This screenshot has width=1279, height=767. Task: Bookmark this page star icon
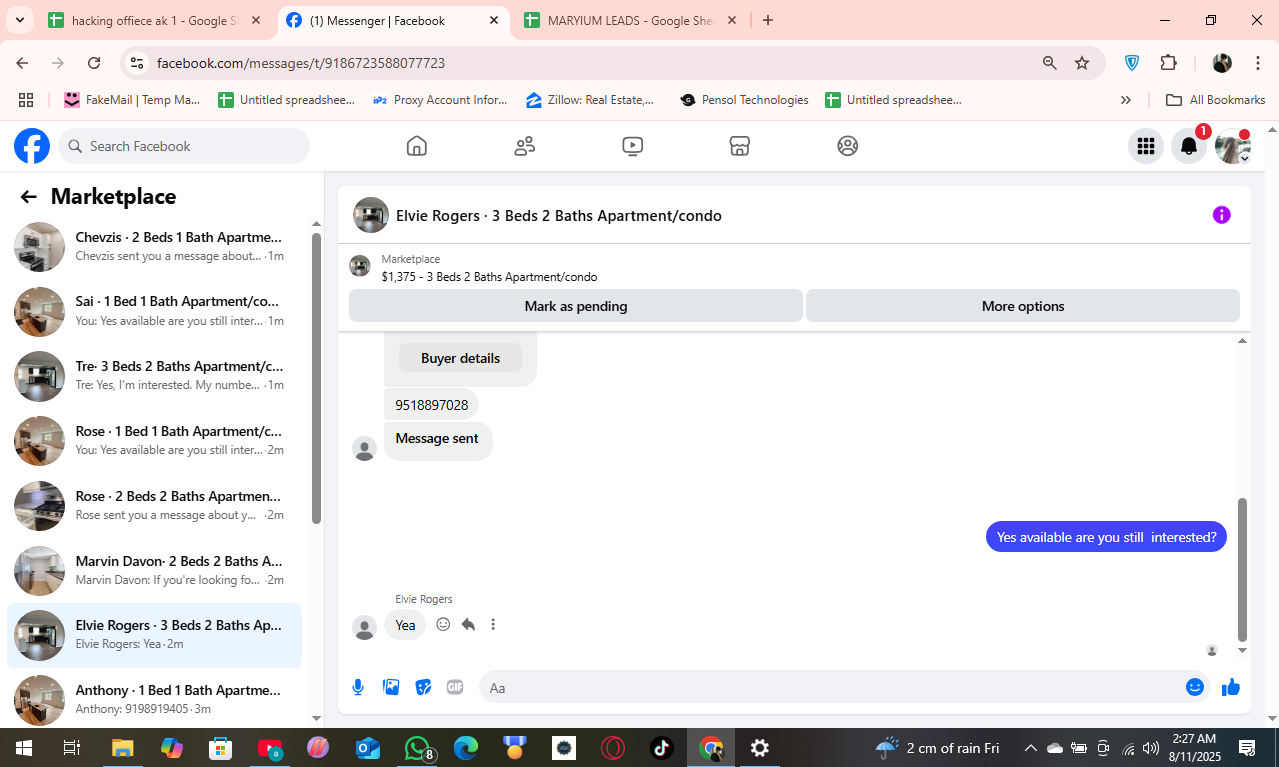pyautogui.click(x=1082, y=63)
